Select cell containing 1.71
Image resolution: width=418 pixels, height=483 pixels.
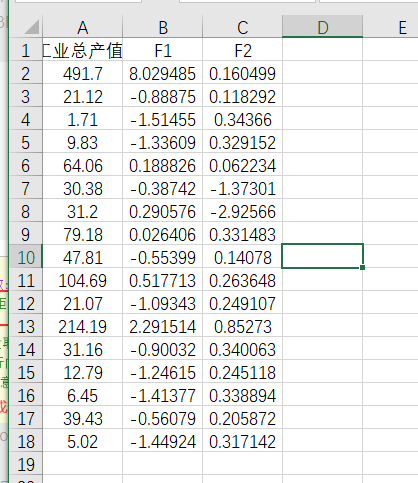pos(83,119)
